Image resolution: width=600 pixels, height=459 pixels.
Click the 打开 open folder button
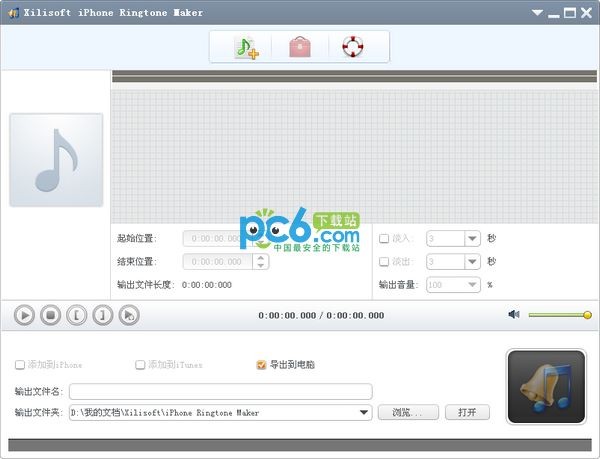pyautogui.click(x=467, y=412)
